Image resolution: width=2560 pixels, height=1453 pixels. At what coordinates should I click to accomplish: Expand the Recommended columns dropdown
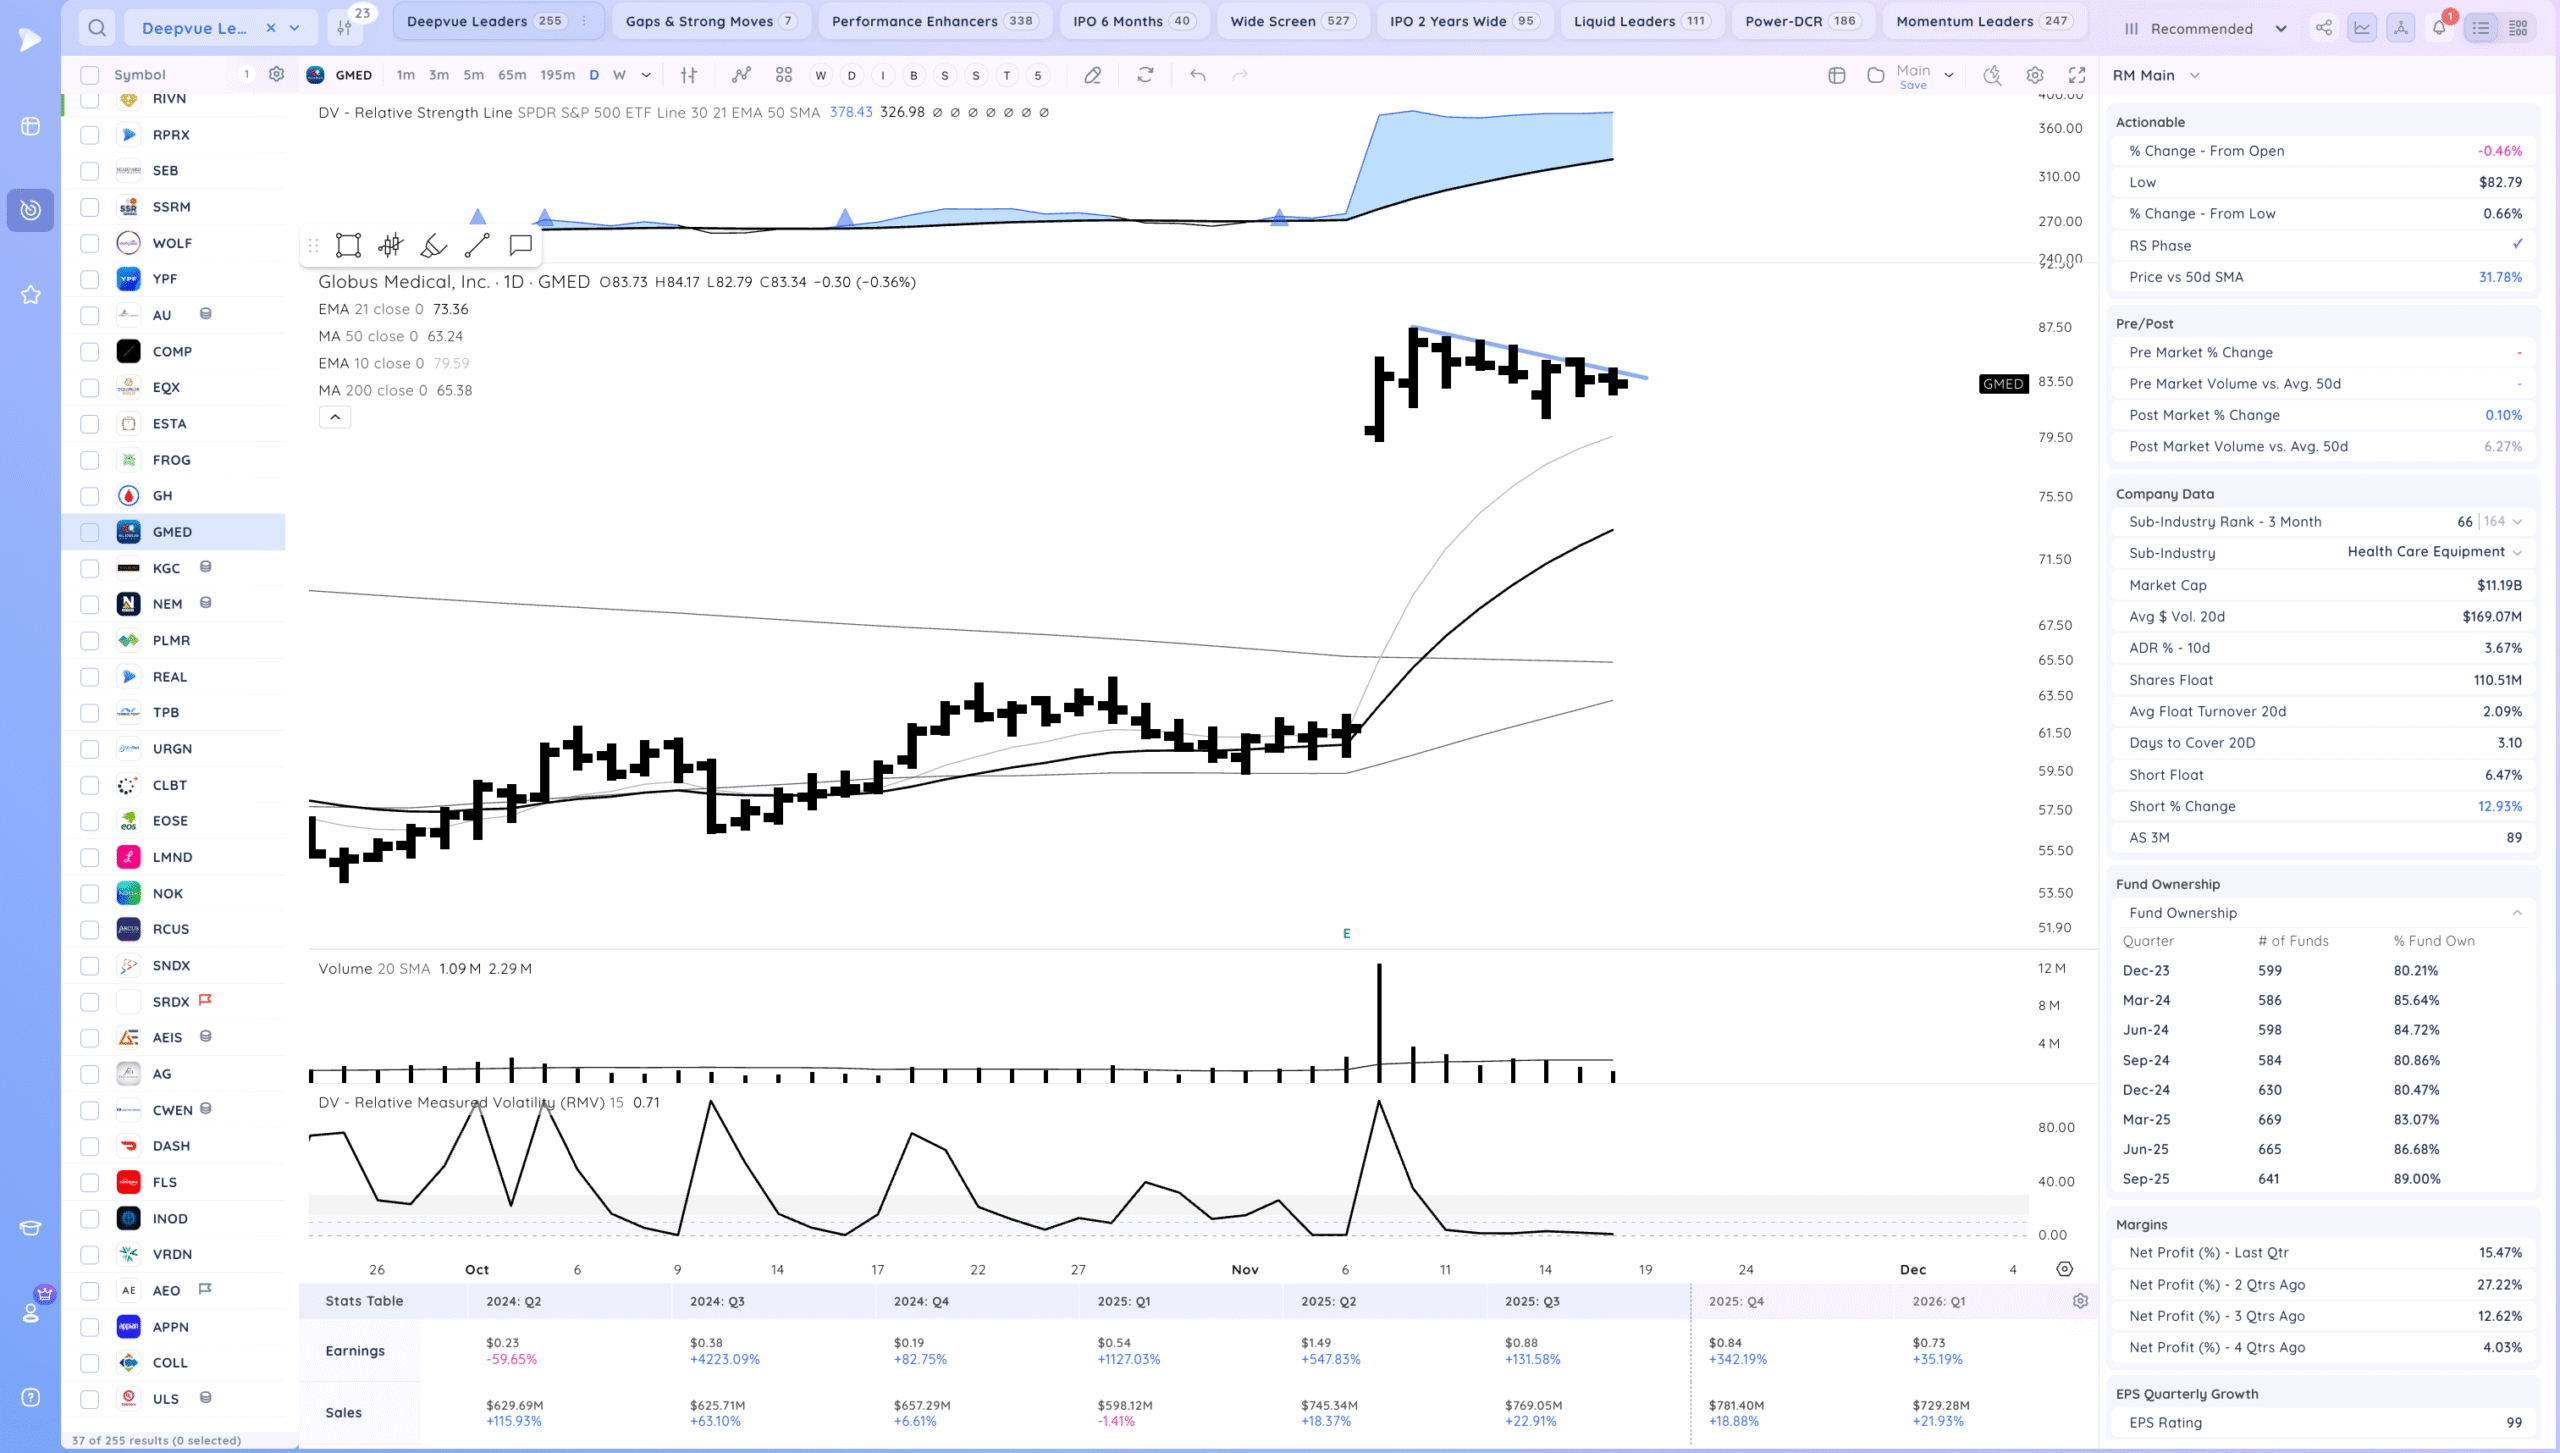coord(2281,28)
